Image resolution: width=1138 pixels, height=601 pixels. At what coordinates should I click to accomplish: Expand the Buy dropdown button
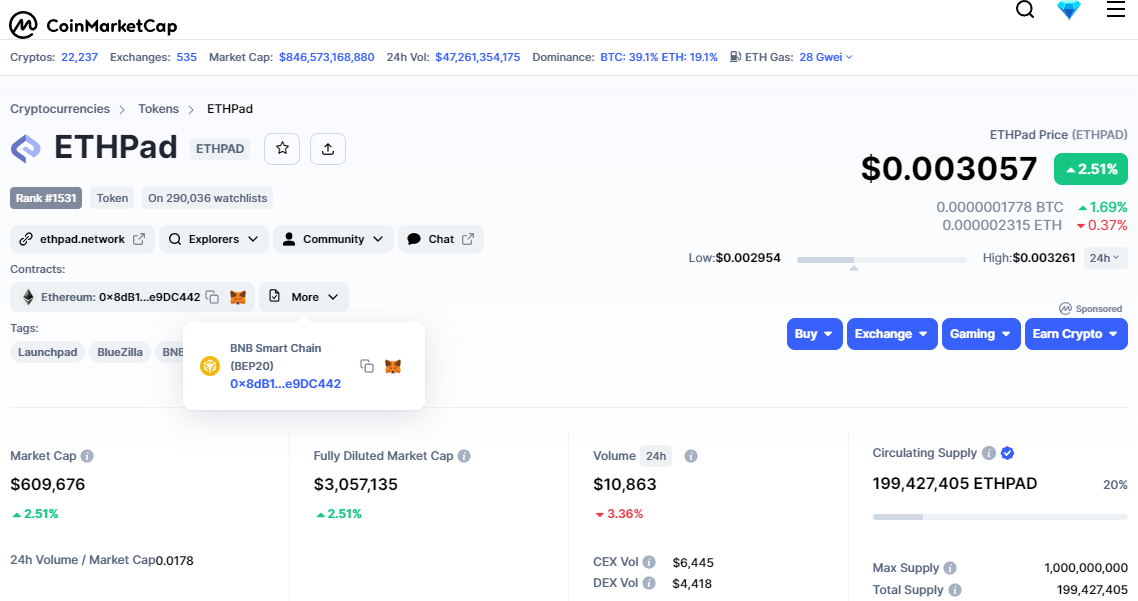814,334
